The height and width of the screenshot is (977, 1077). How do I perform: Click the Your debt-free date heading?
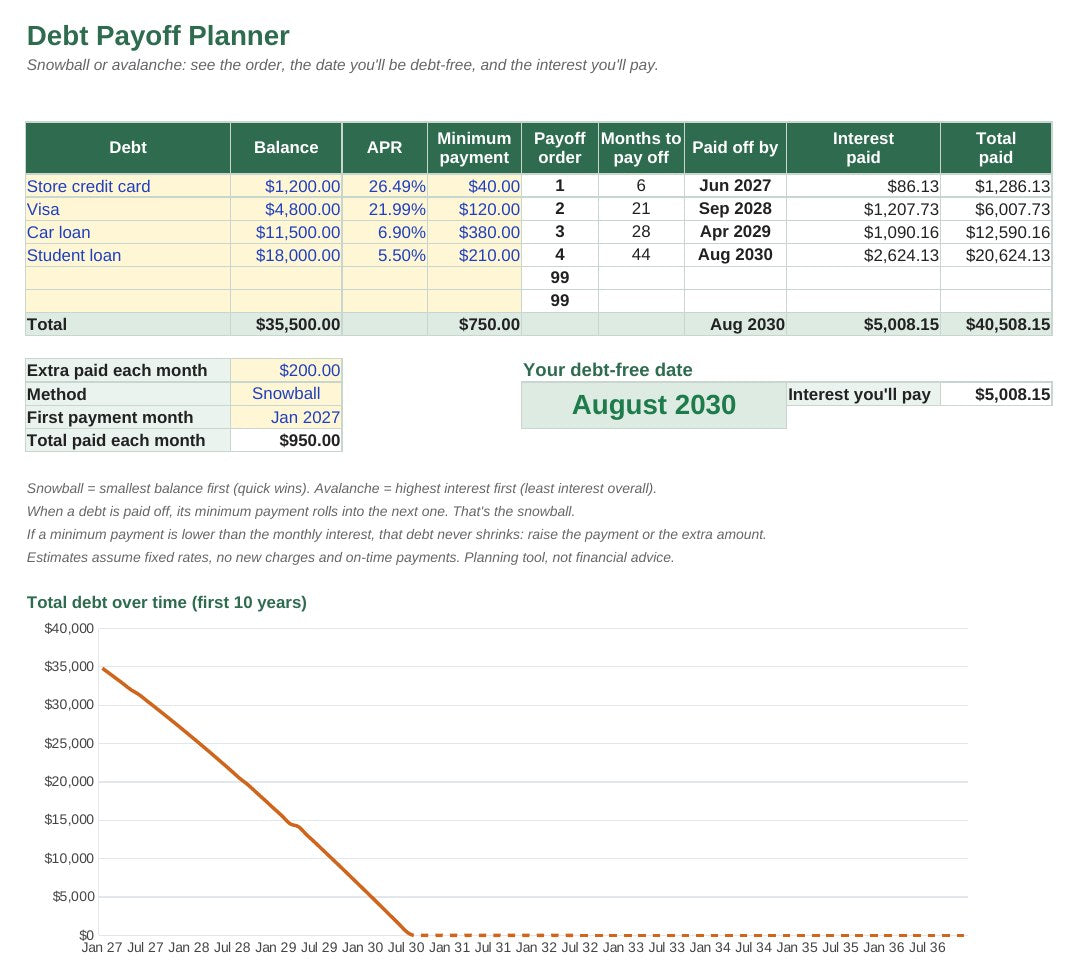608,370
